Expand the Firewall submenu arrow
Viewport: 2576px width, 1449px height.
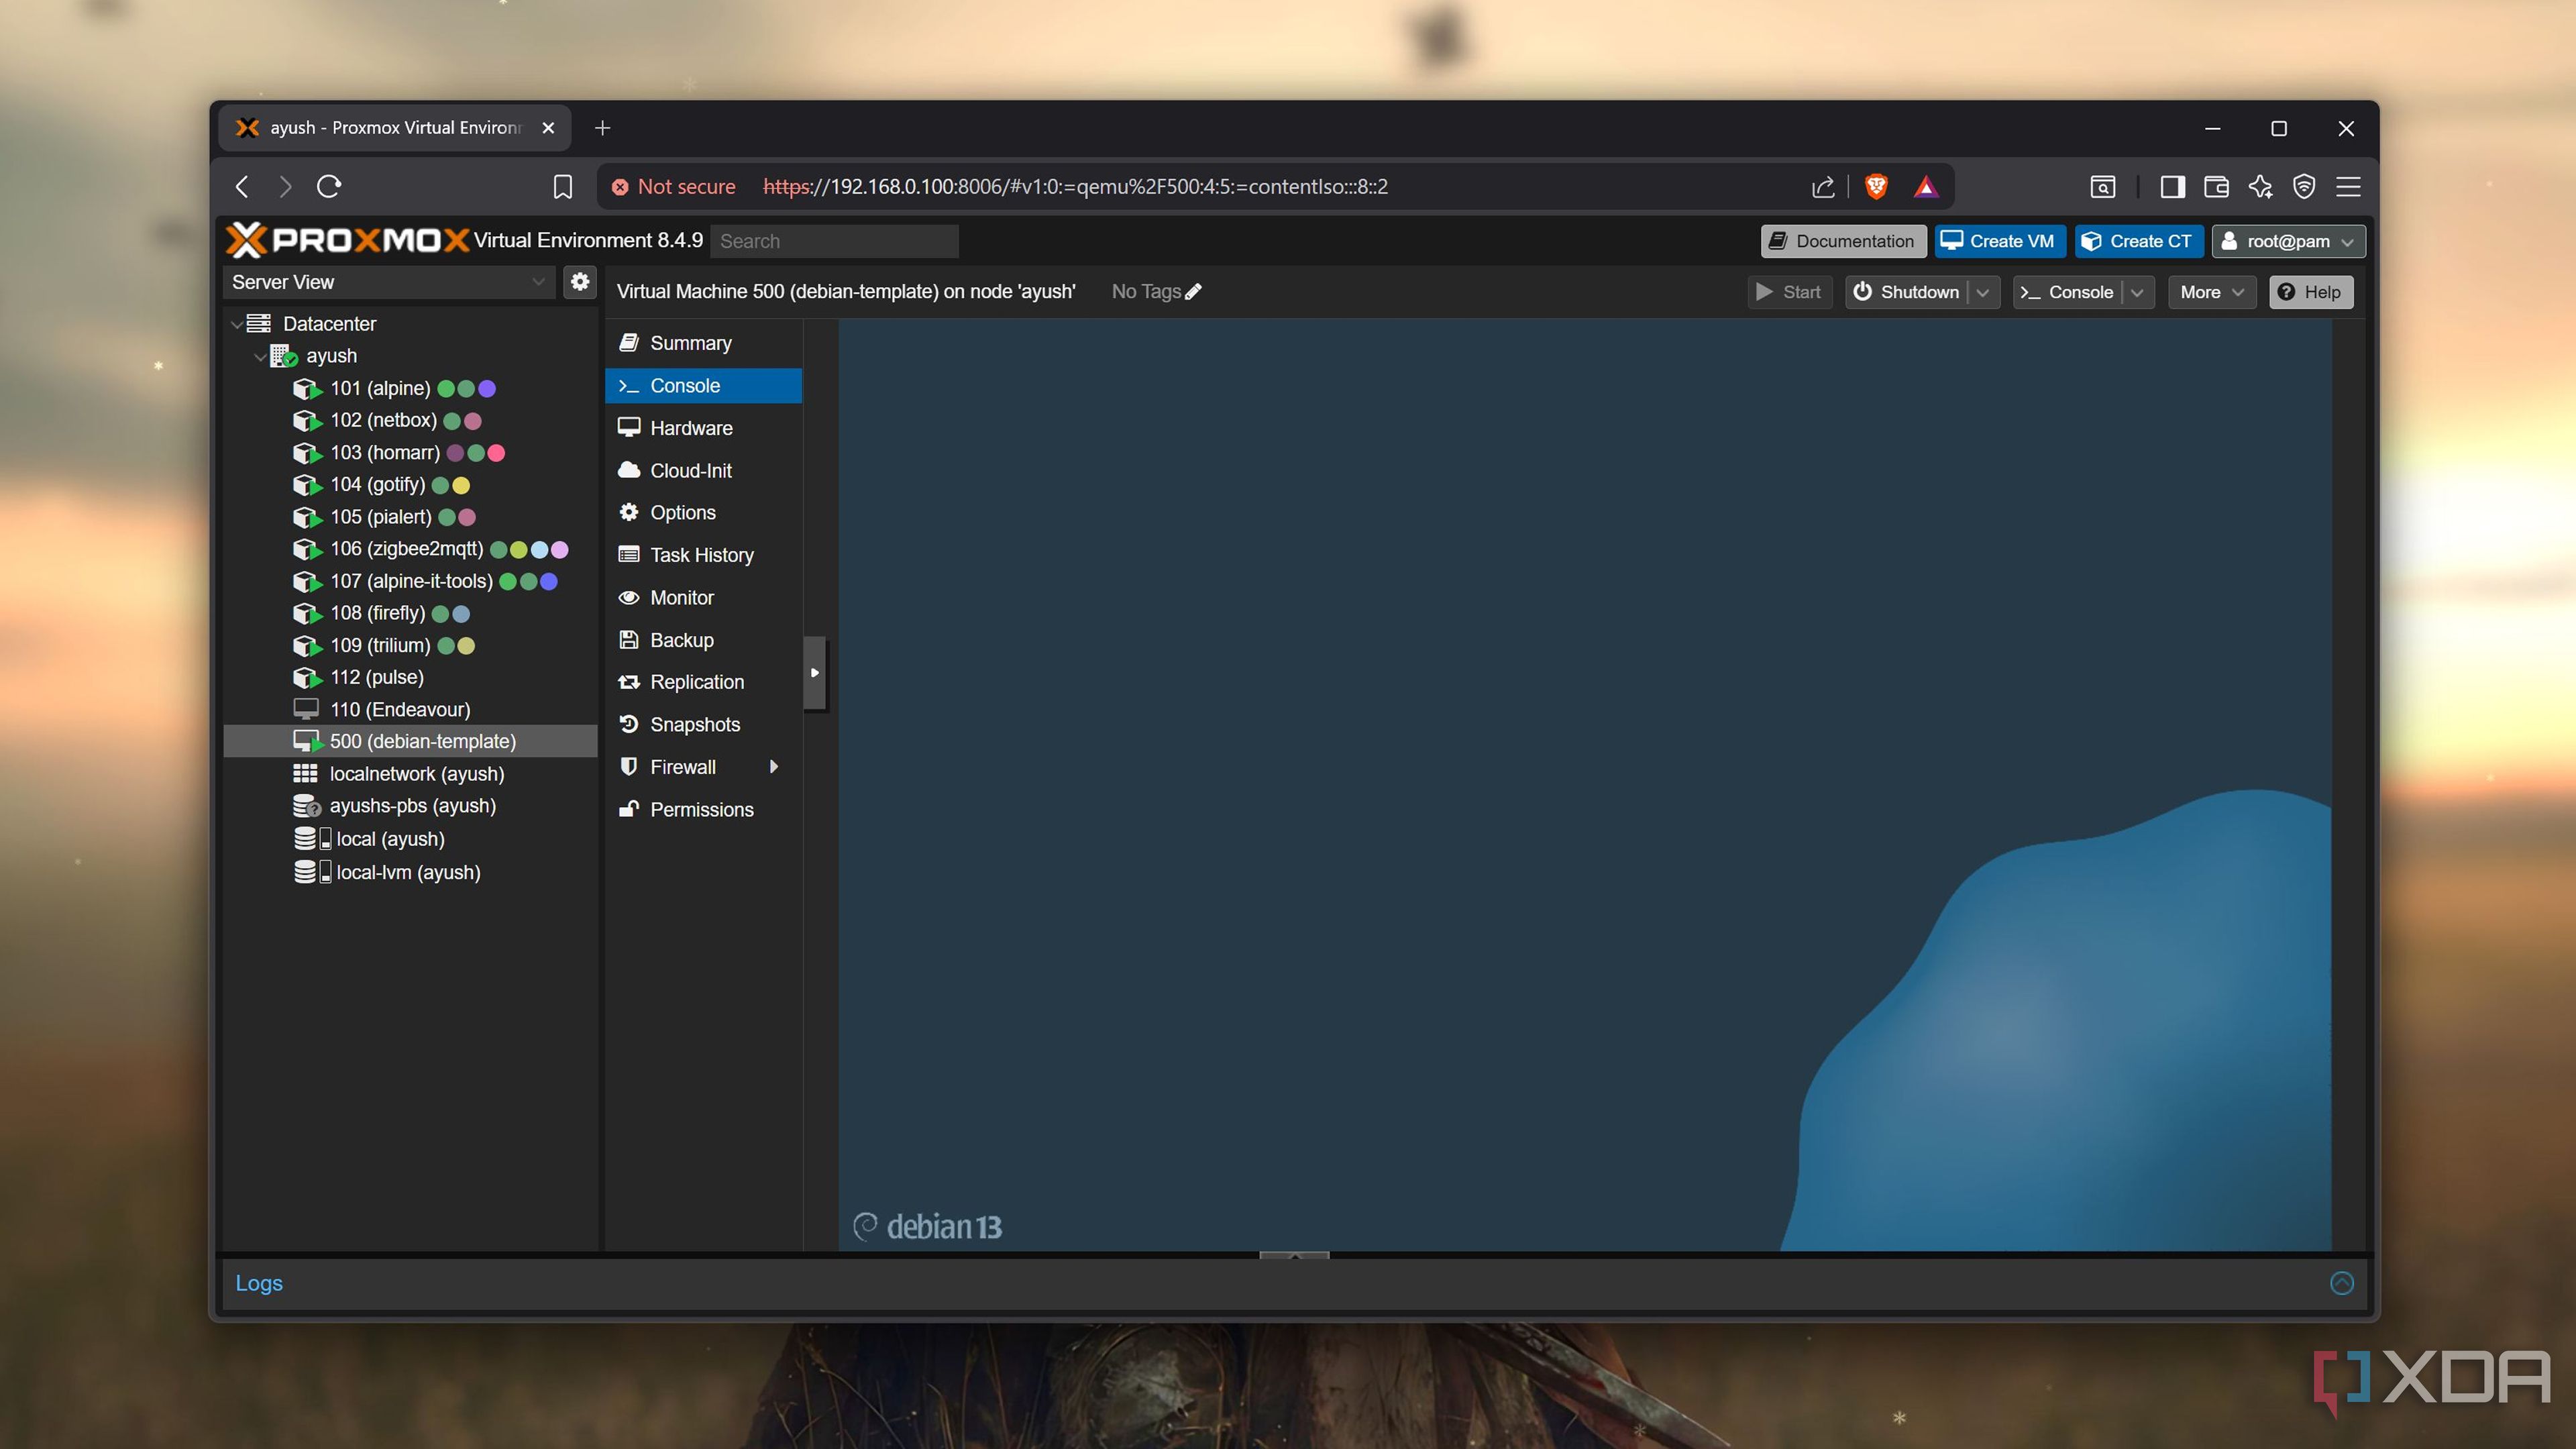pos(773,767)
